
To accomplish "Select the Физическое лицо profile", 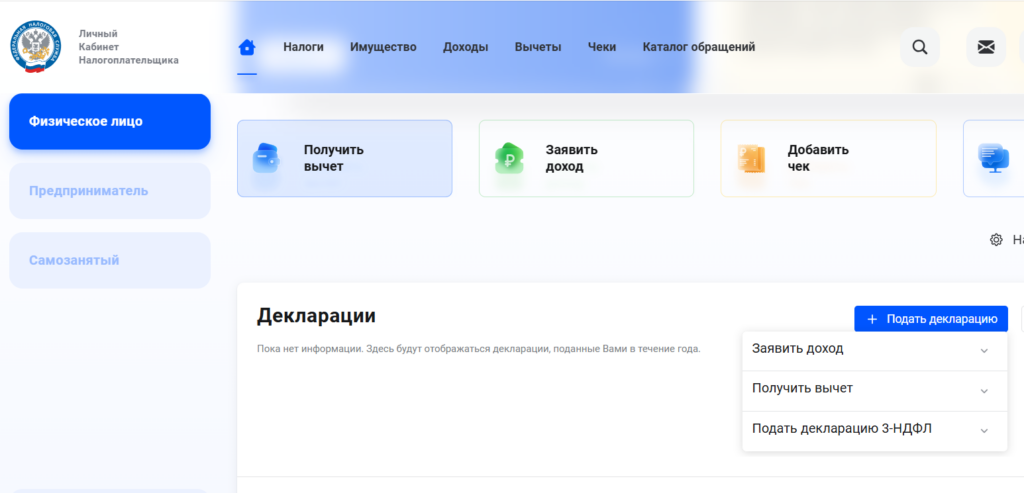I will pyautogui.click(x=110, y=121).
